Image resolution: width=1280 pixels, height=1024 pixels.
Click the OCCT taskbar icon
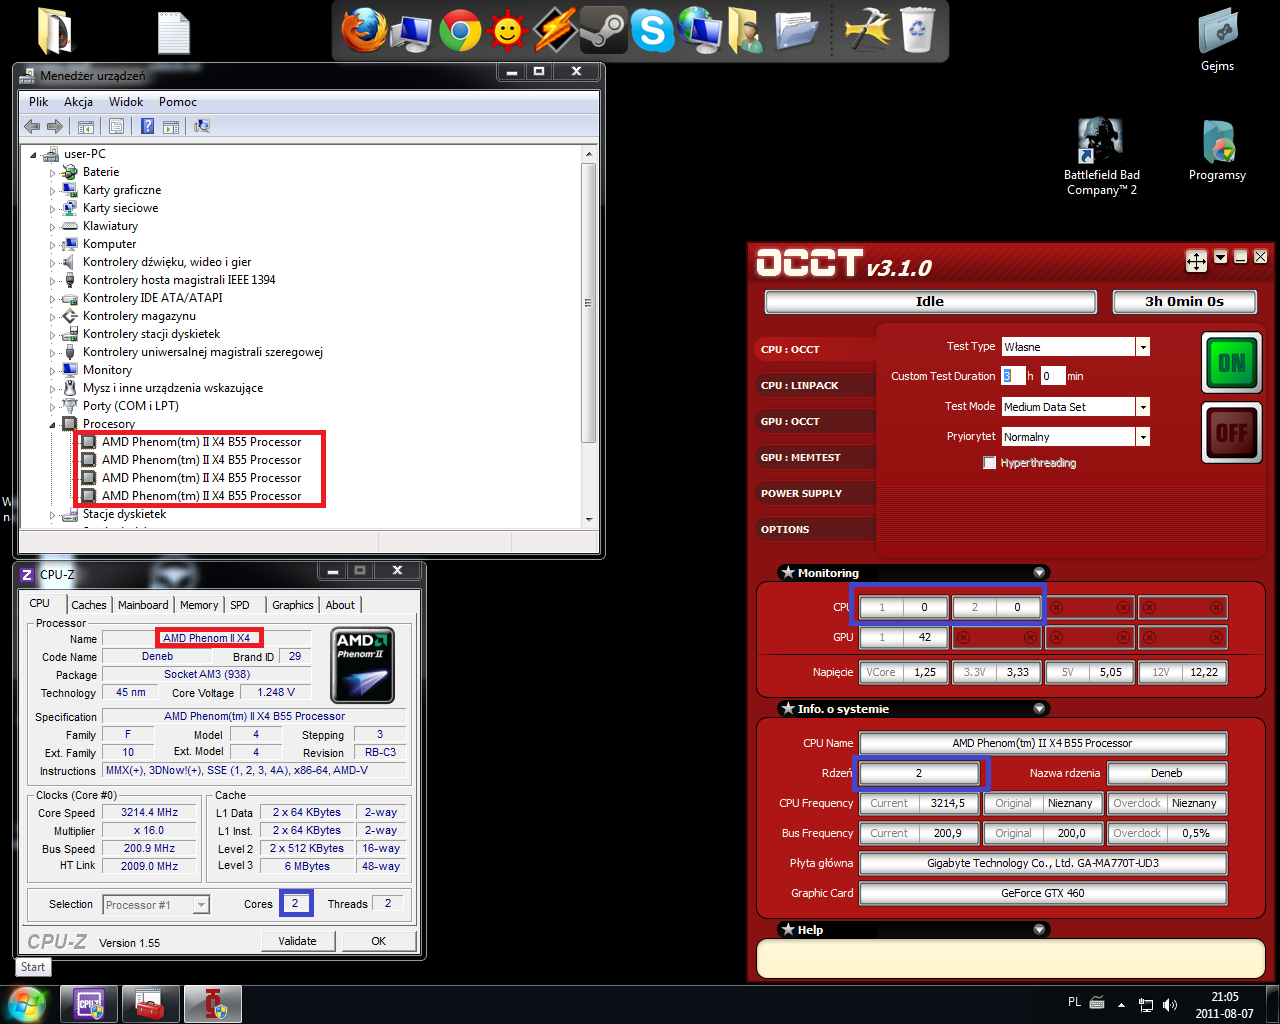click(x=213, y=1004)
